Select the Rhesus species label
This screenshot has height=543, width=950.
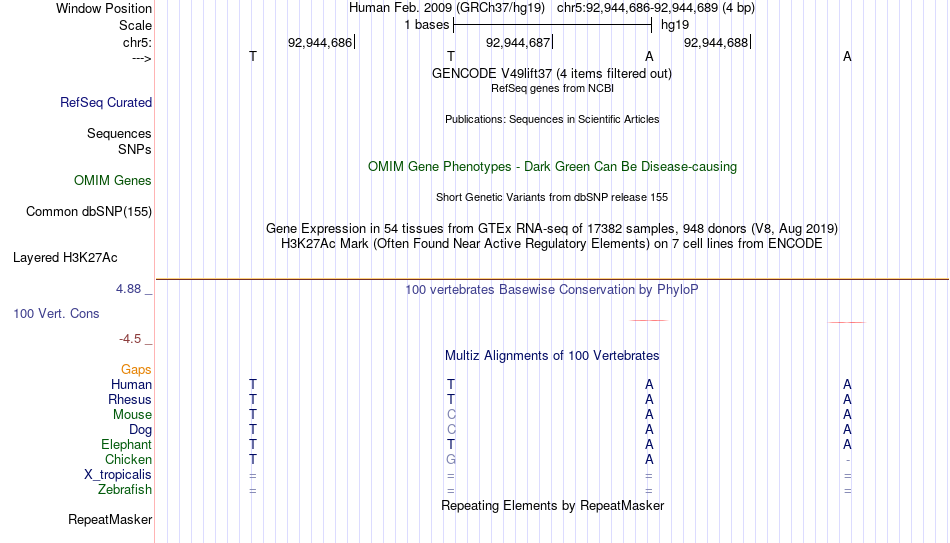(x=130, y=399)
